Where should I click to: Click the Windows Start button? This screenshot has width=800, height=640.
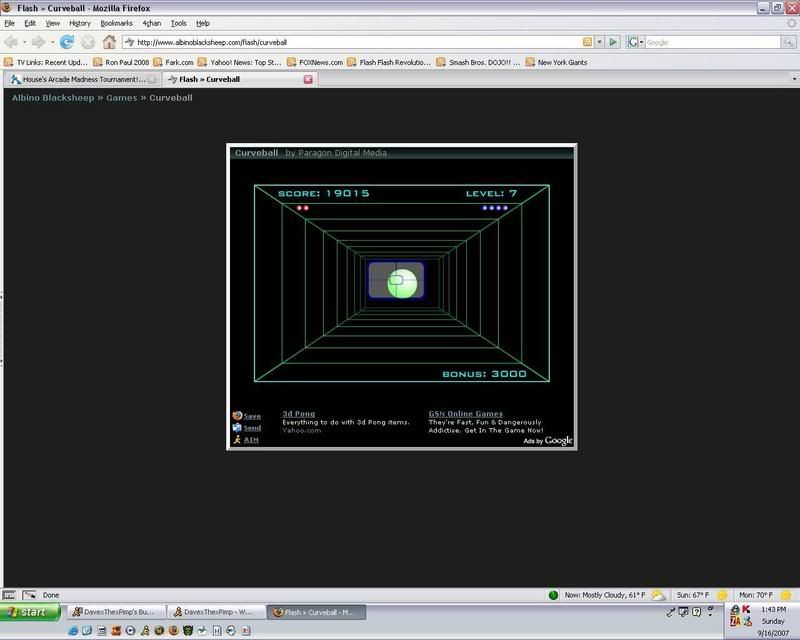click(x=27, y=612)
